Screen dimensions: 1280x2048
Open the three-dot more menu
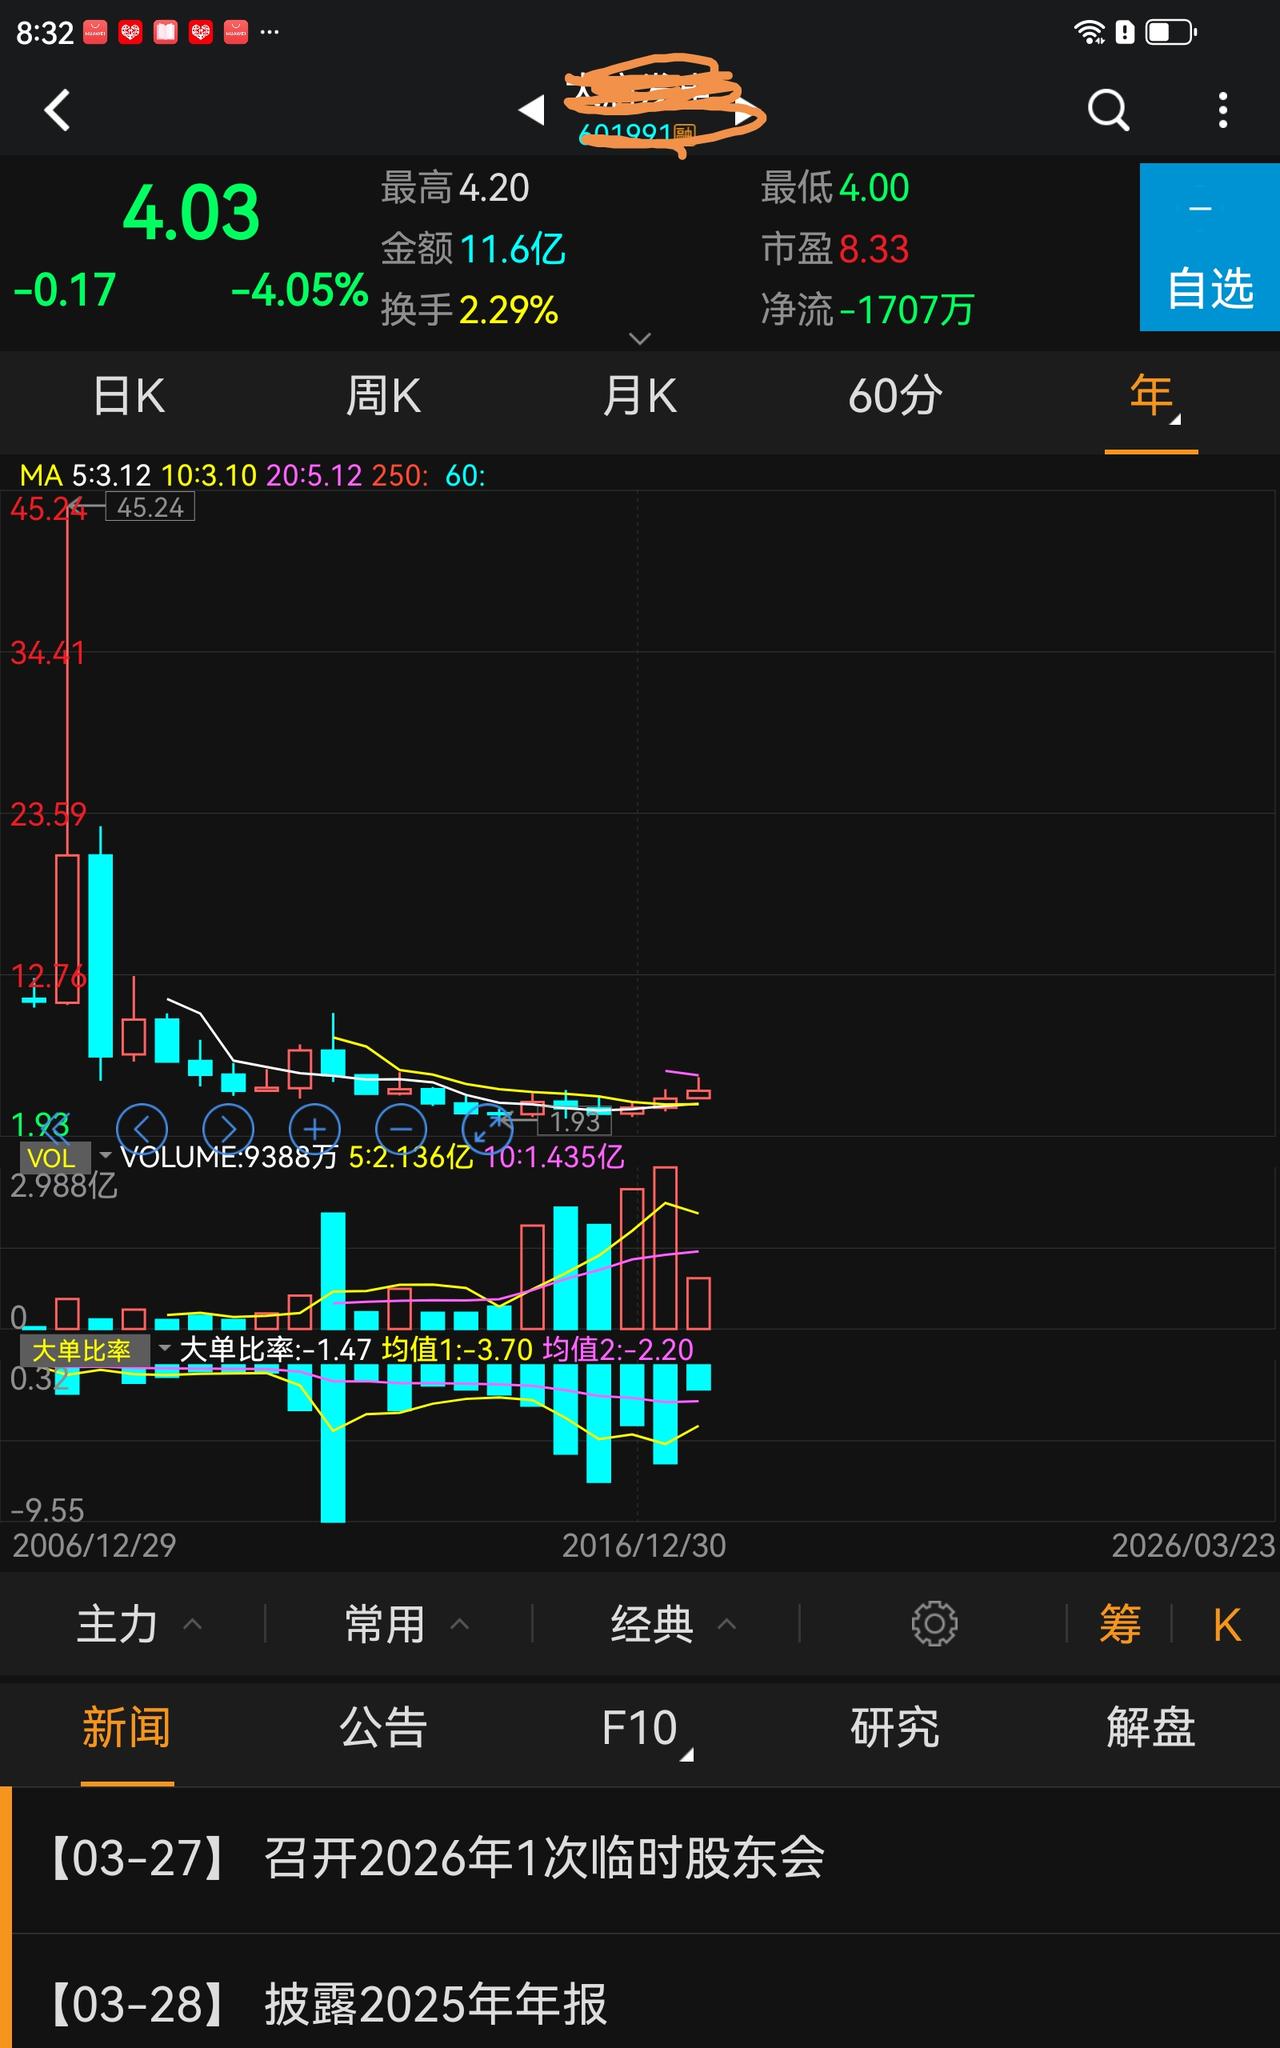tap(1223, 110)
